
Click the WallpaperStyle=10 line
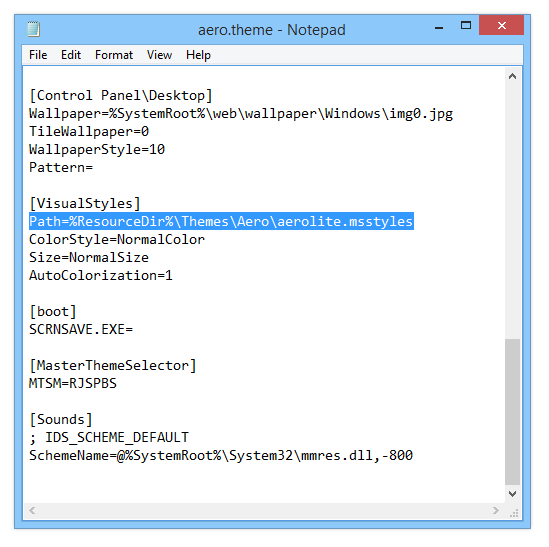click(x=97, y=150)
